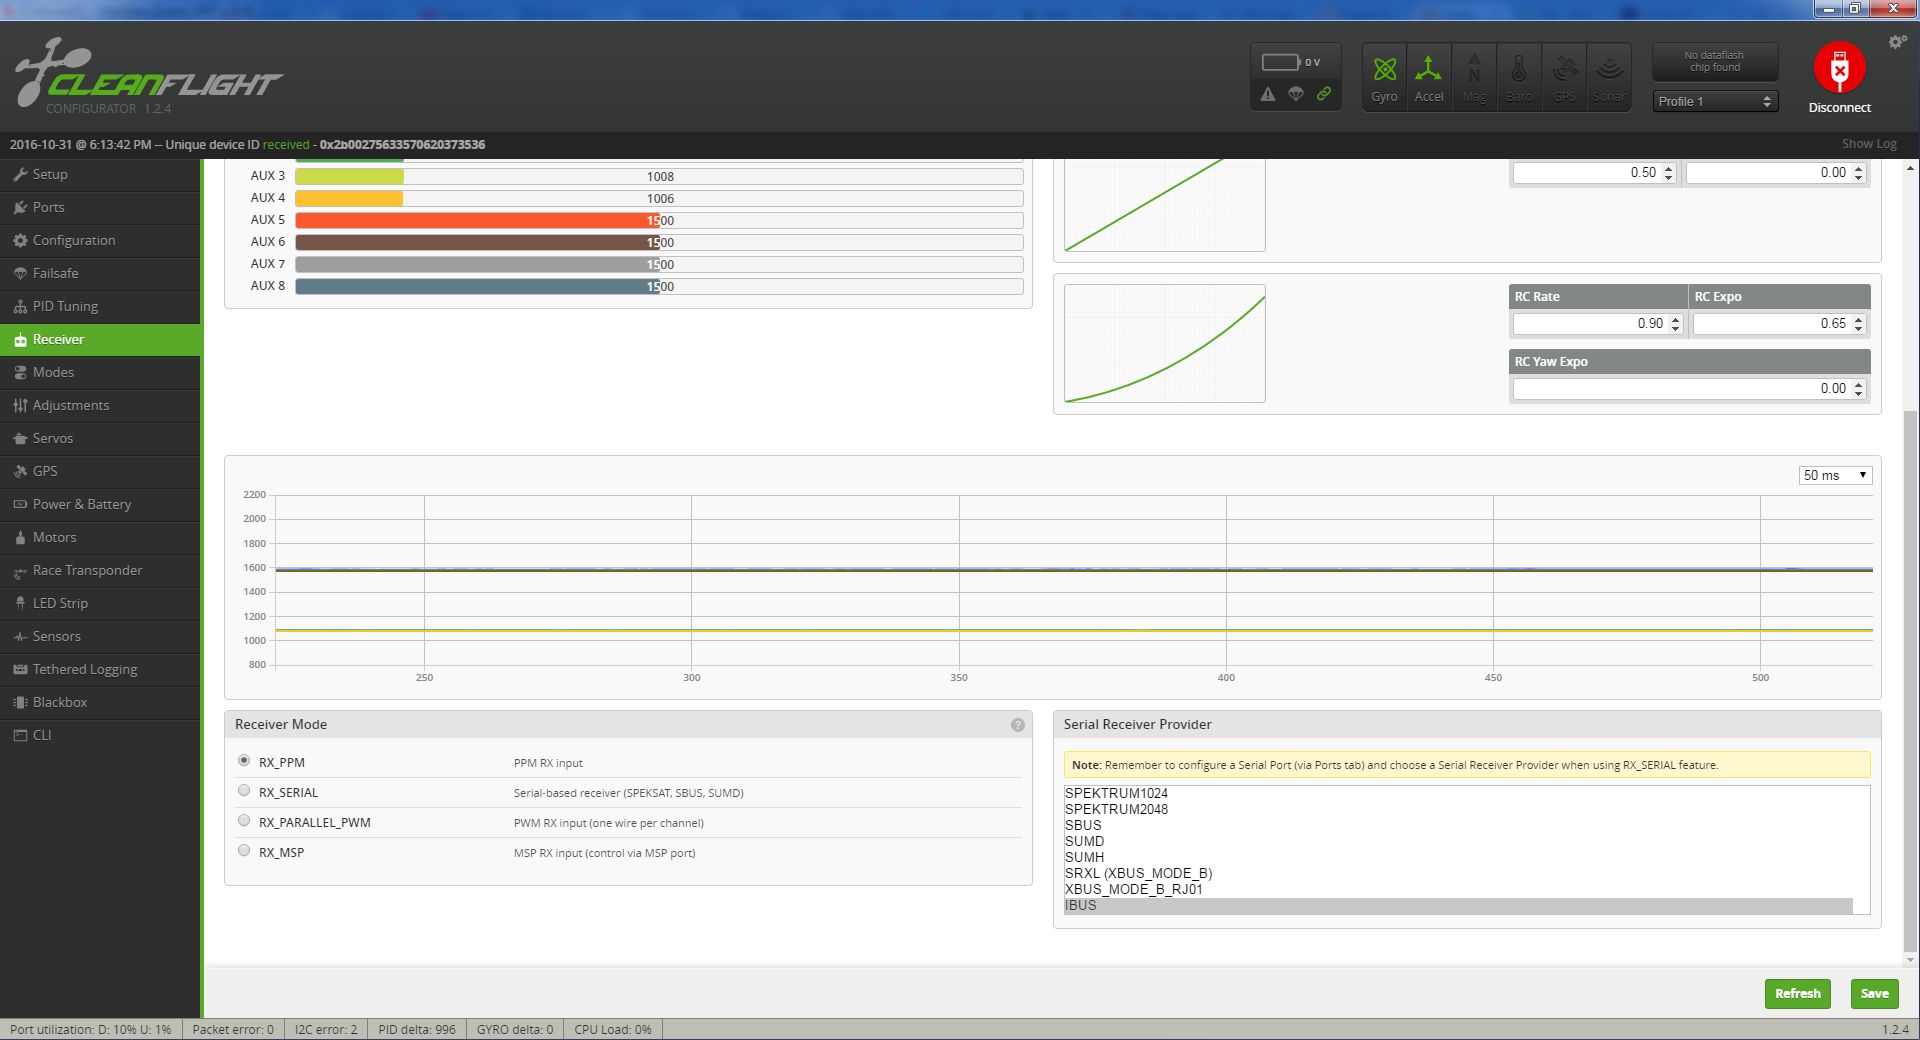The image size is (1920, 1040).
Task: Open the PID Tuning tab
Action: tap(100, 306)
